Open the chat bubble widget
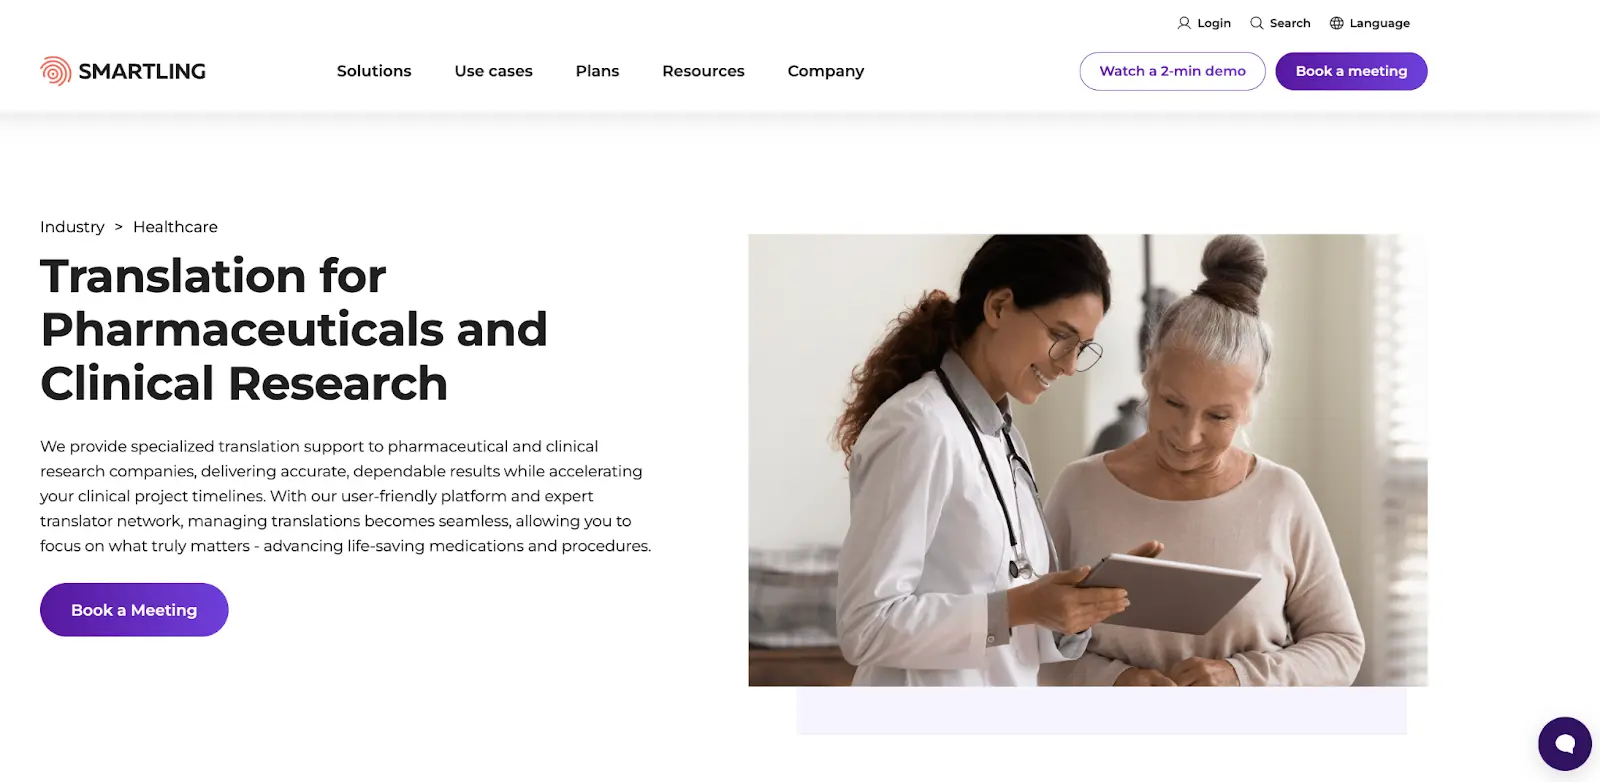The image size is (1600, 782). point(1565,744)
